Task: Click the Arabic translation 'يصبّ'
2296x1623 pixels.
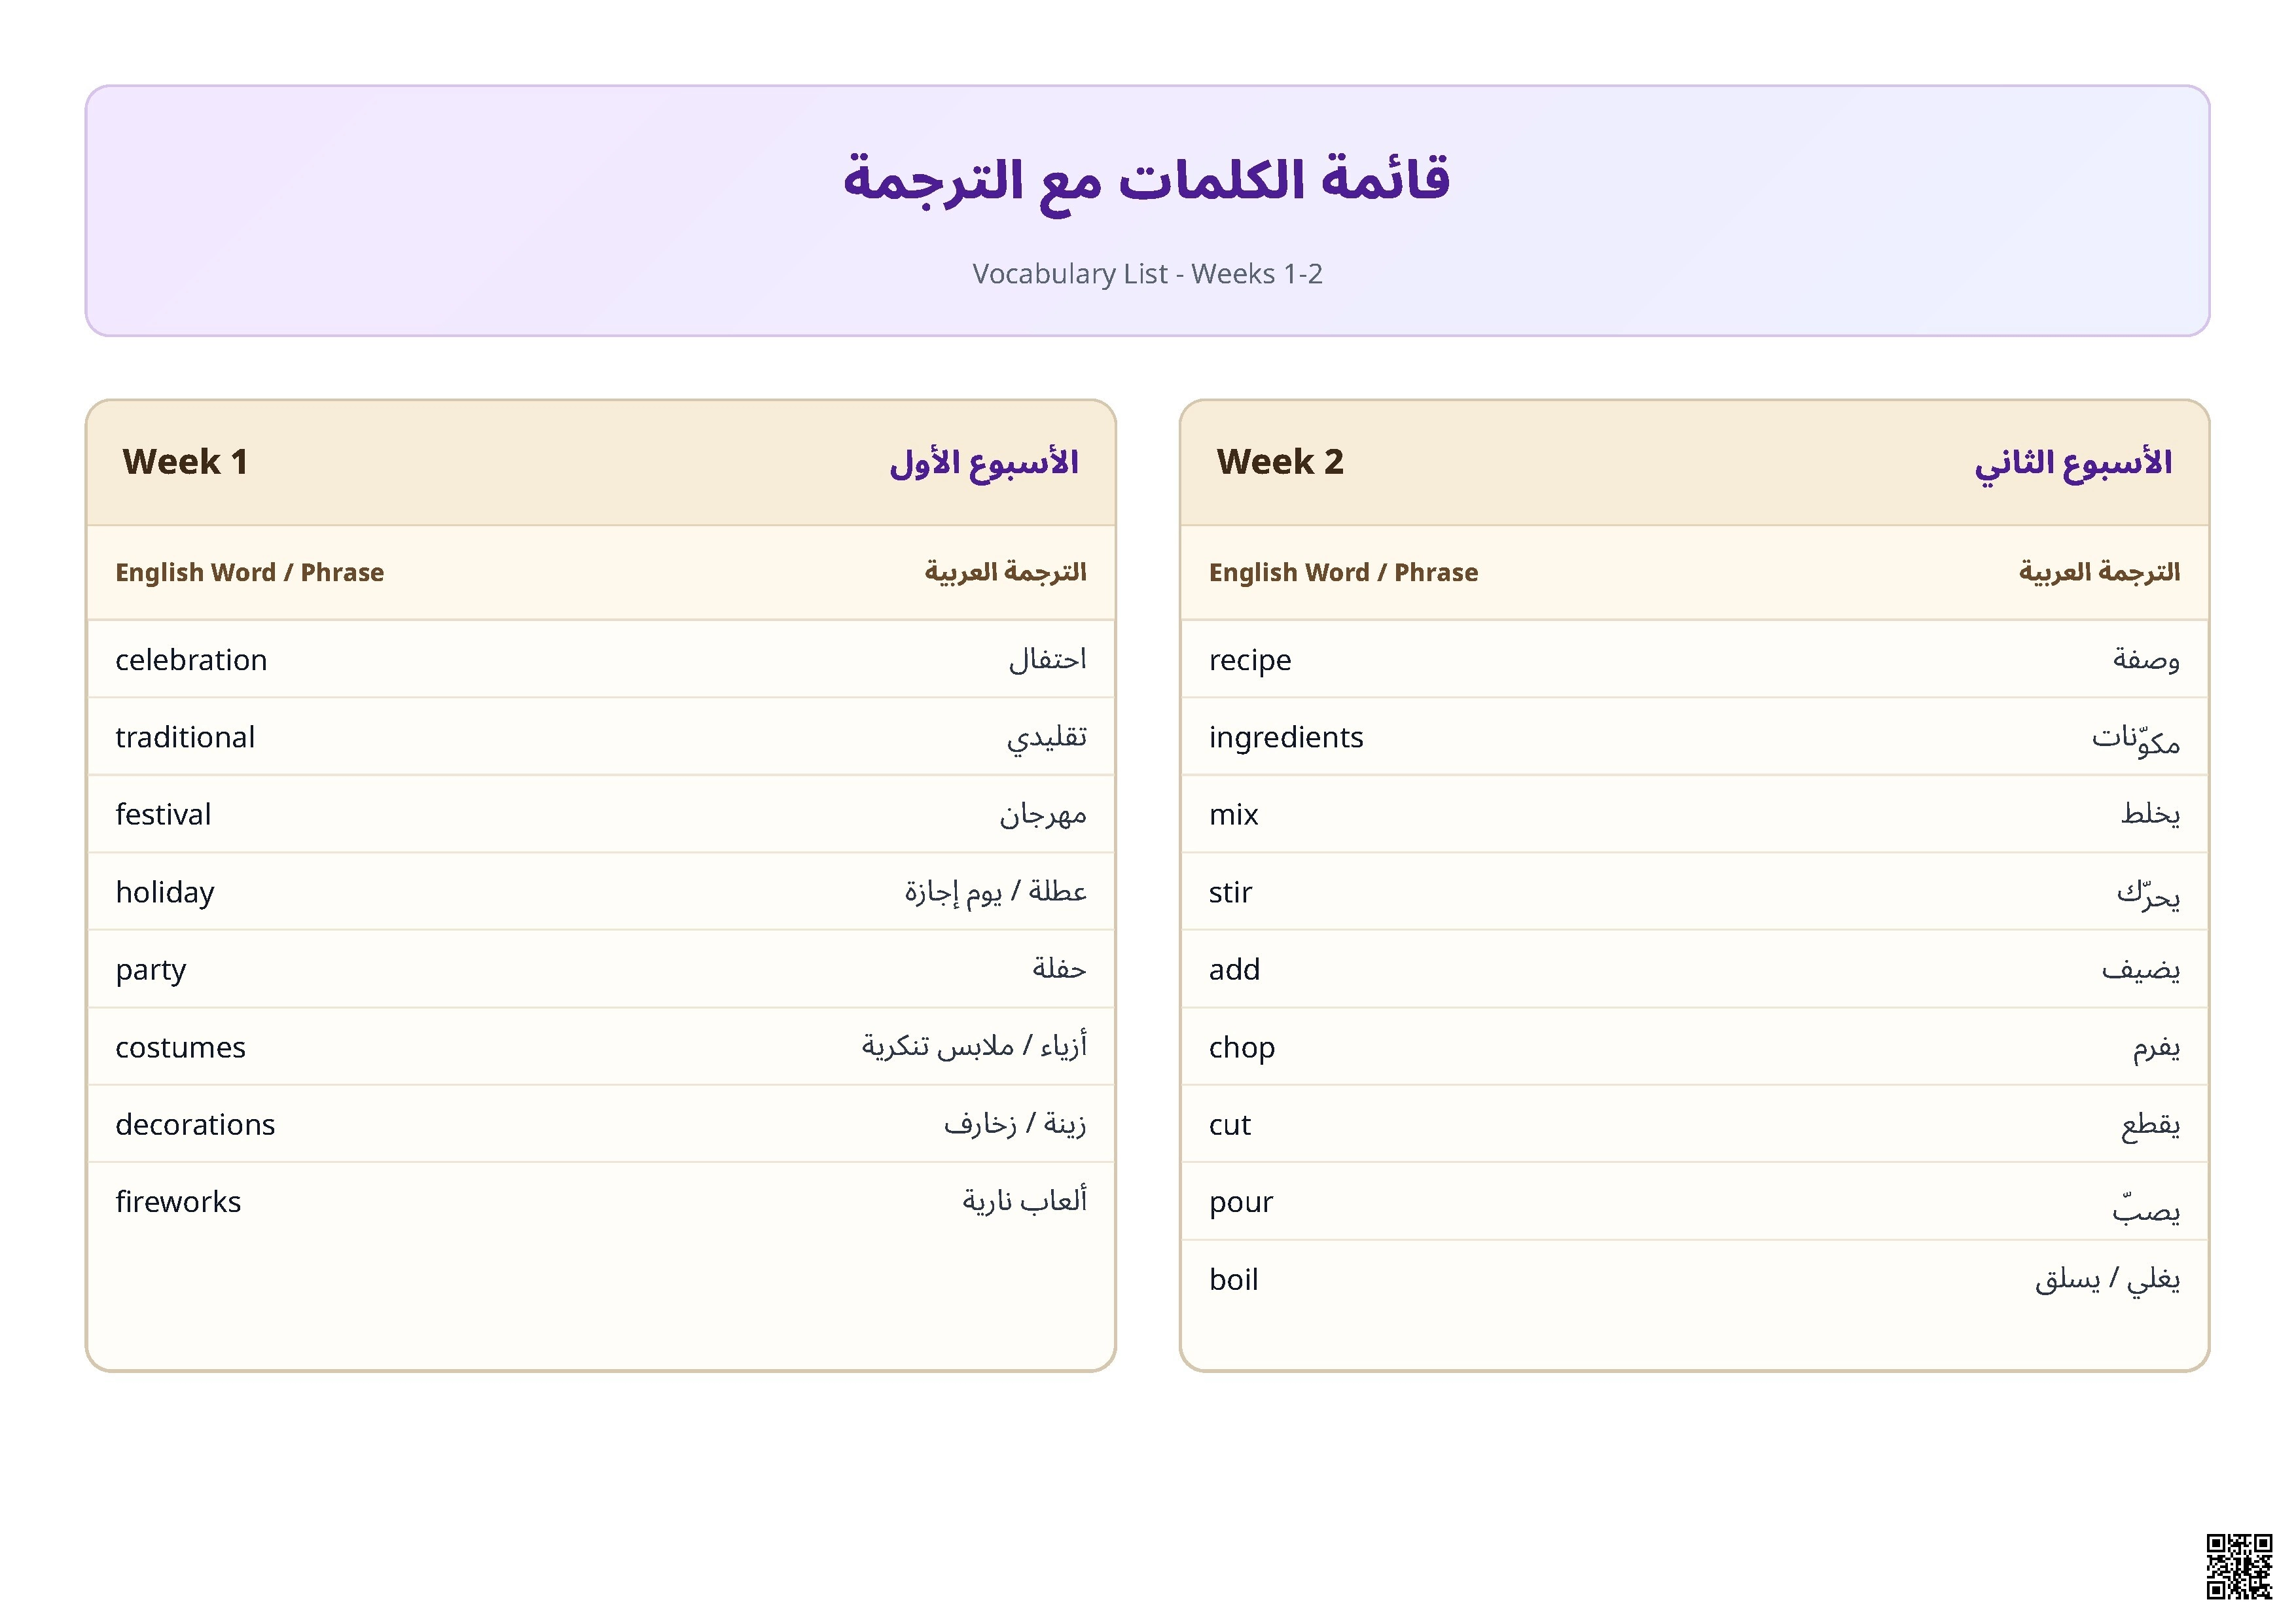Action: coord(2146,1209)
